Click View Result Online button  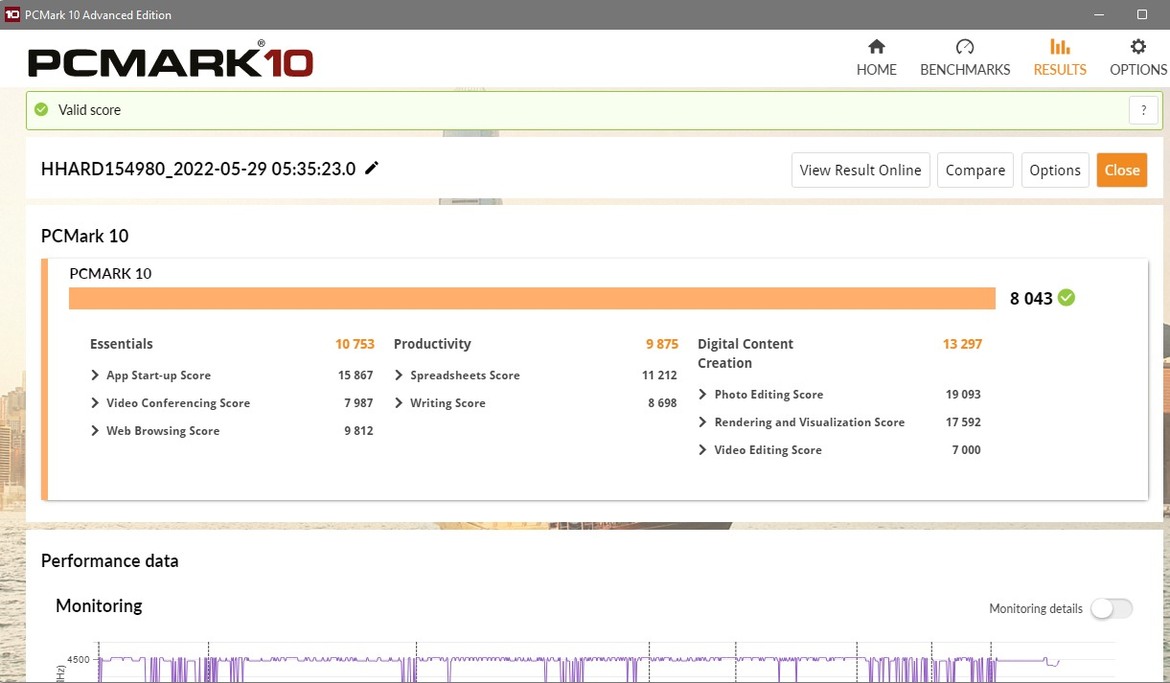(x=860, y=170)
